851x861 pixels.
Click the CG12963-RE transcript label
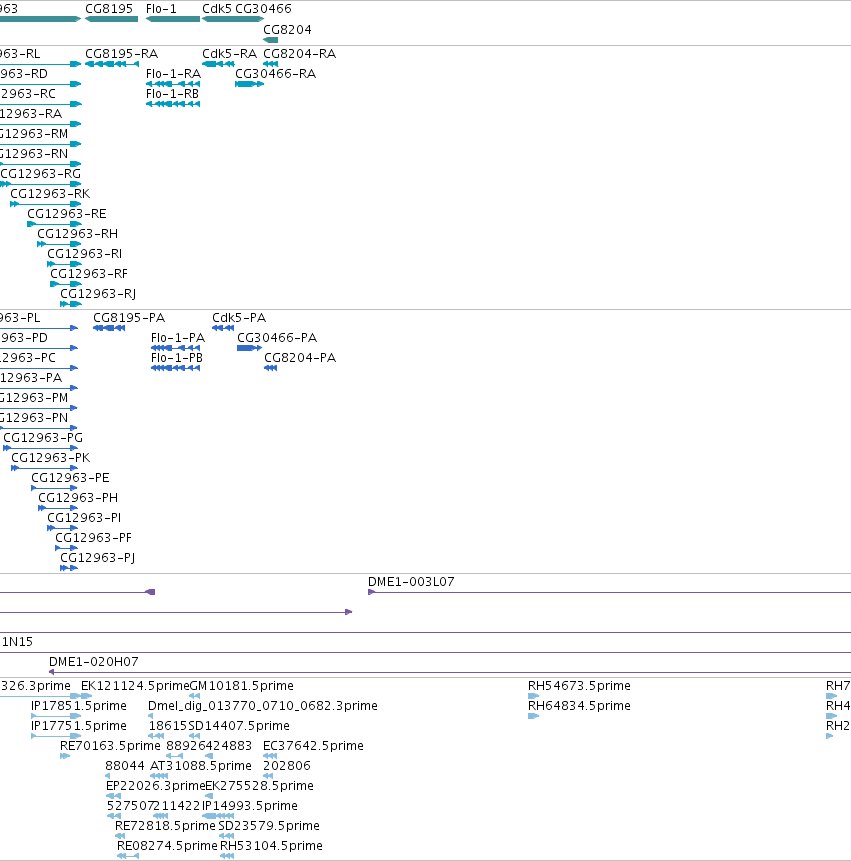point(67,214)
